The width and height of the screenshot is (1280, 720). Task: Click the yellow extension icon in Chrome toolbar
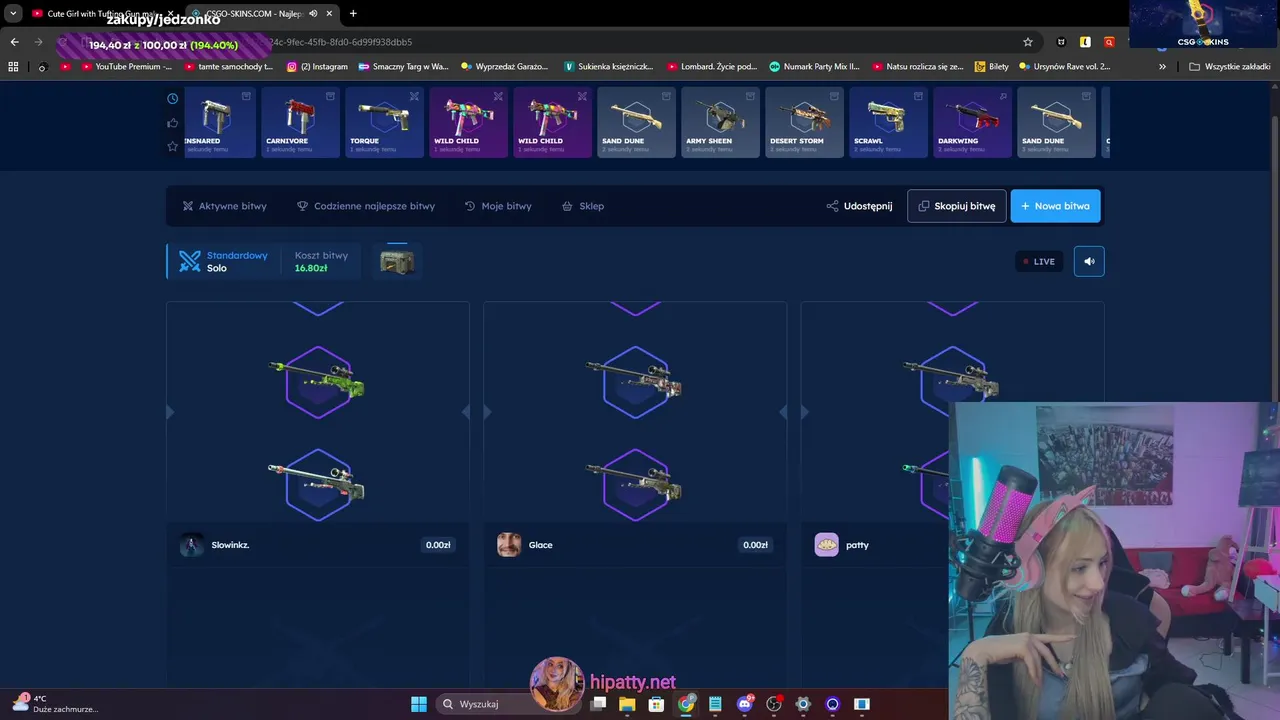tap(1085, 42)
